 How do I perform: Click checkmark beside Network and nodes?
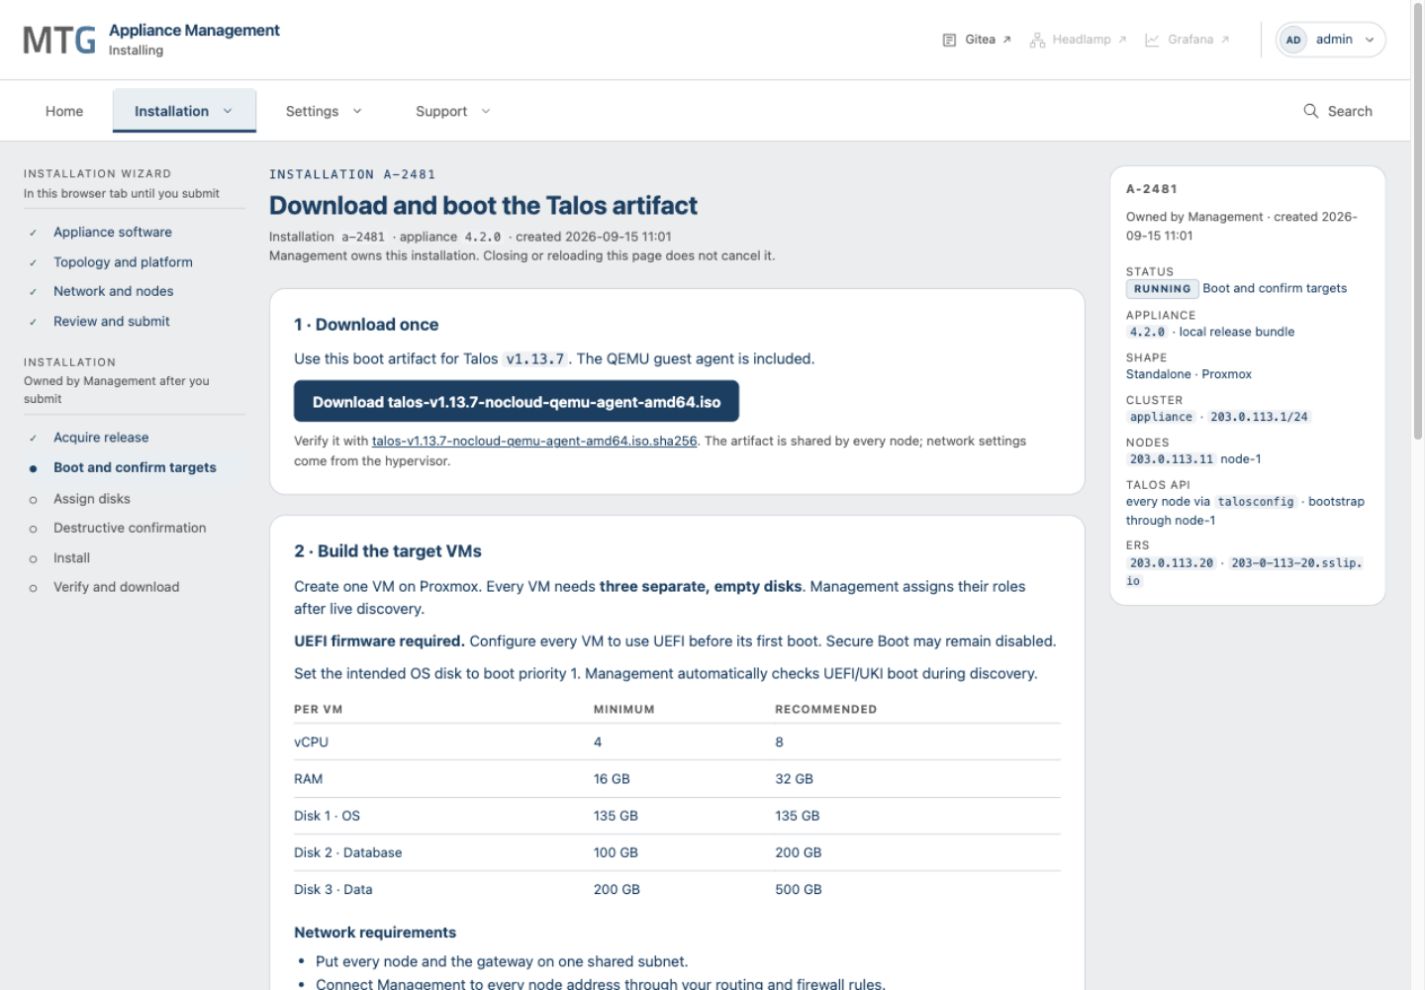click(33, 292)
